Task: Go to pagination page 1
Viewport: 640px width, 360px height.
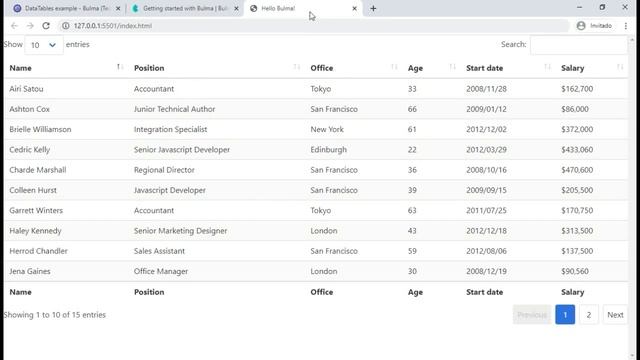Action: click(565, 315)
